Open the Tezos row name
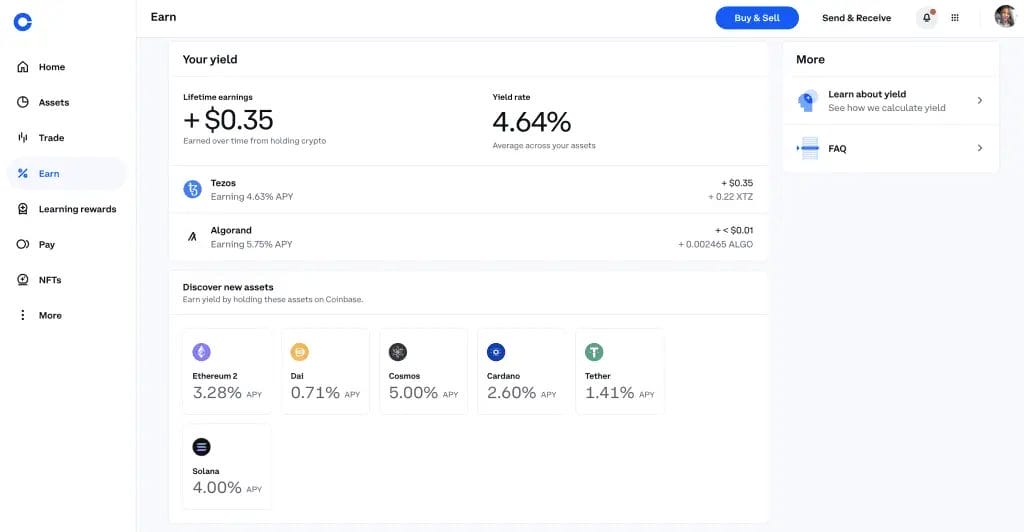The image size is (1024, 532). [223, 183]
